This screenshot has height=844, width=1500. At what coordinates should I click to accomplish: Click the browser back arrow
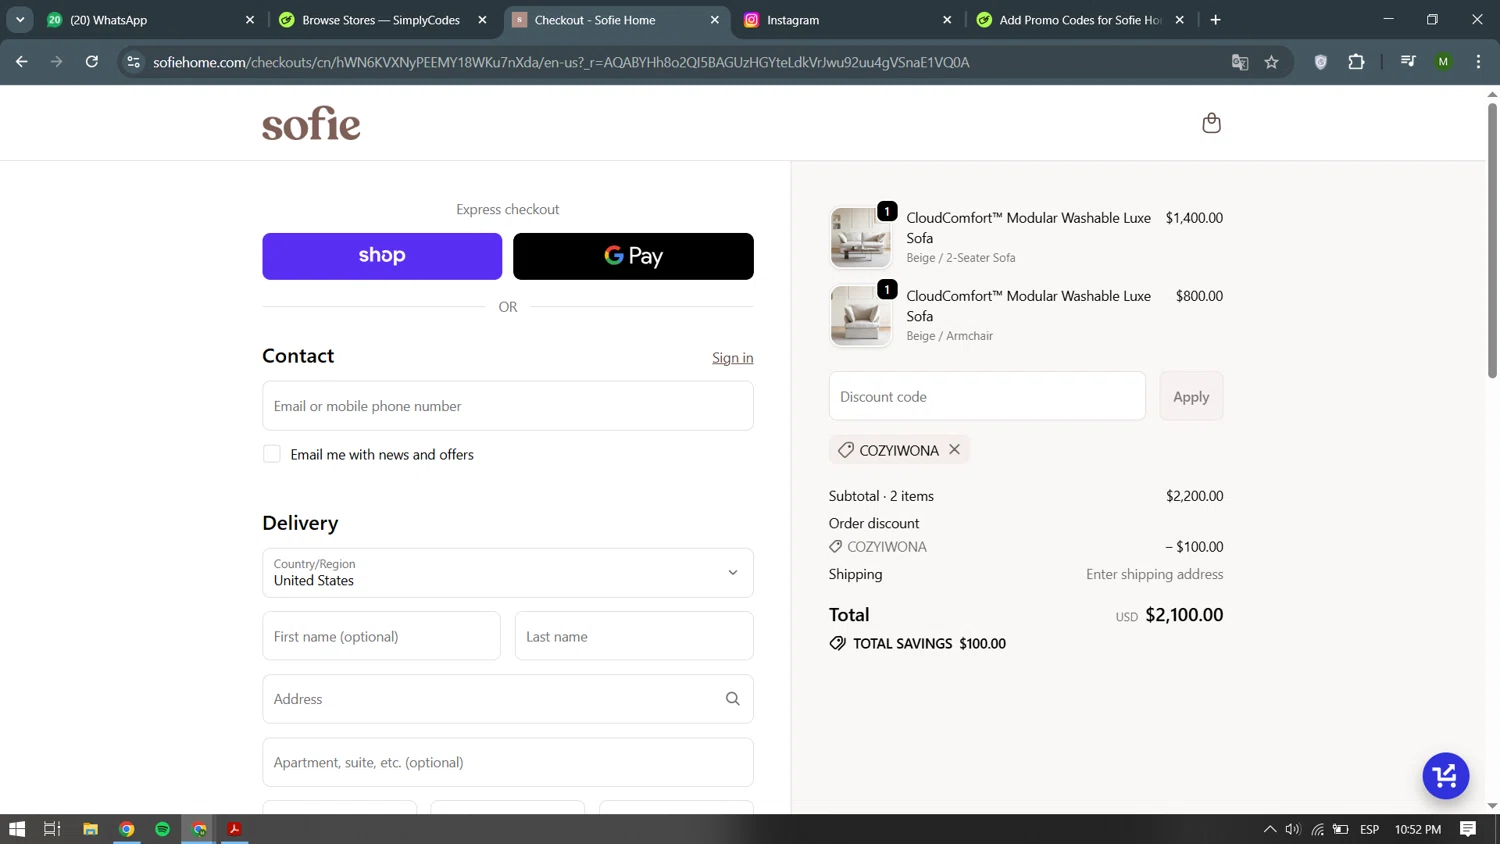[22, 62]
